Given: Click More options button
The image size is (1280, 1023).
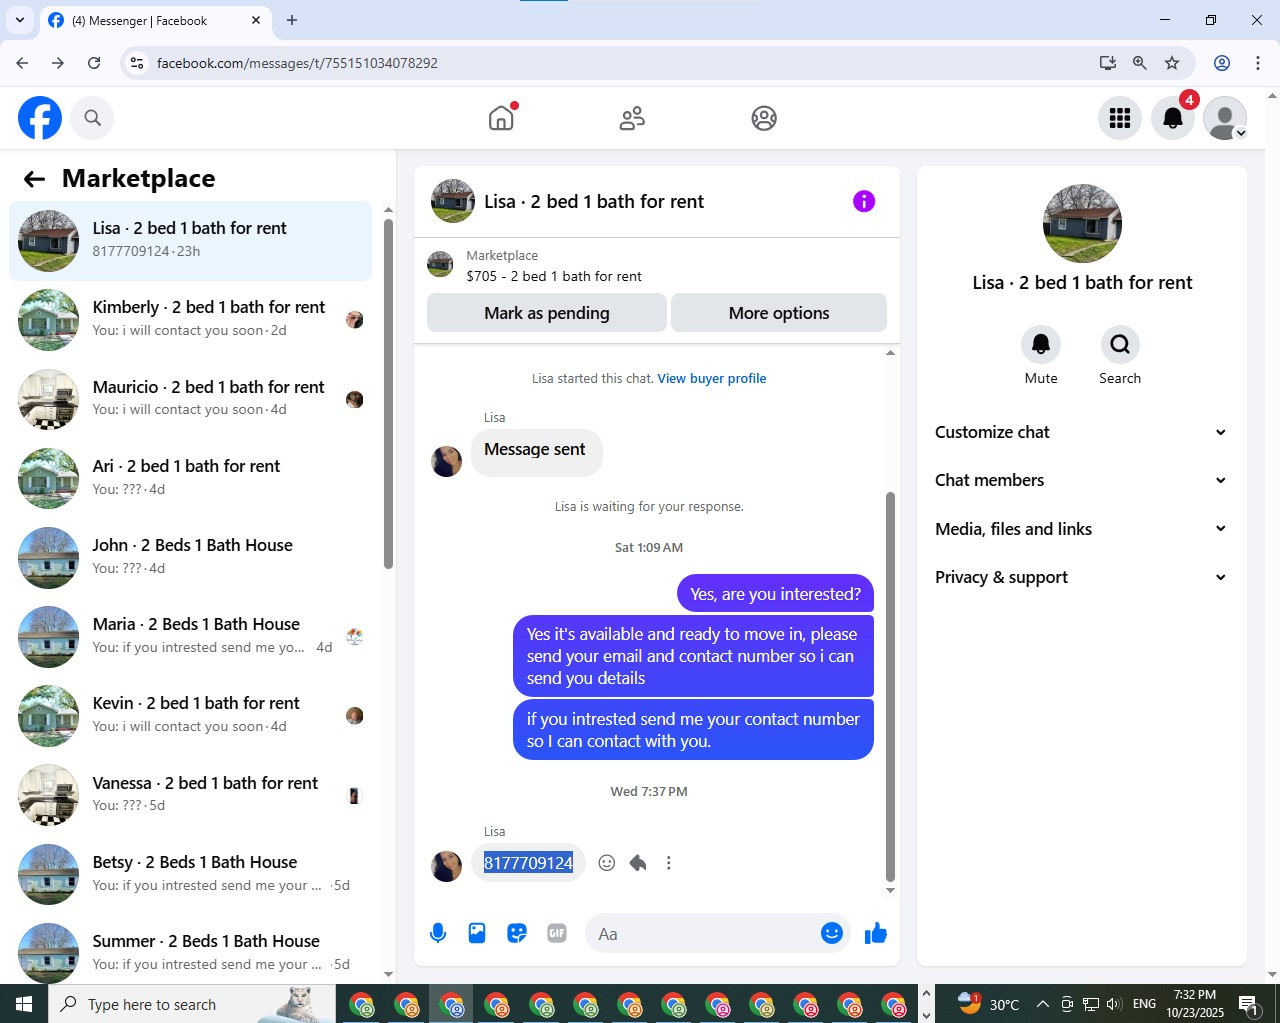Looking at the screenshot, I should coord(779,313).
